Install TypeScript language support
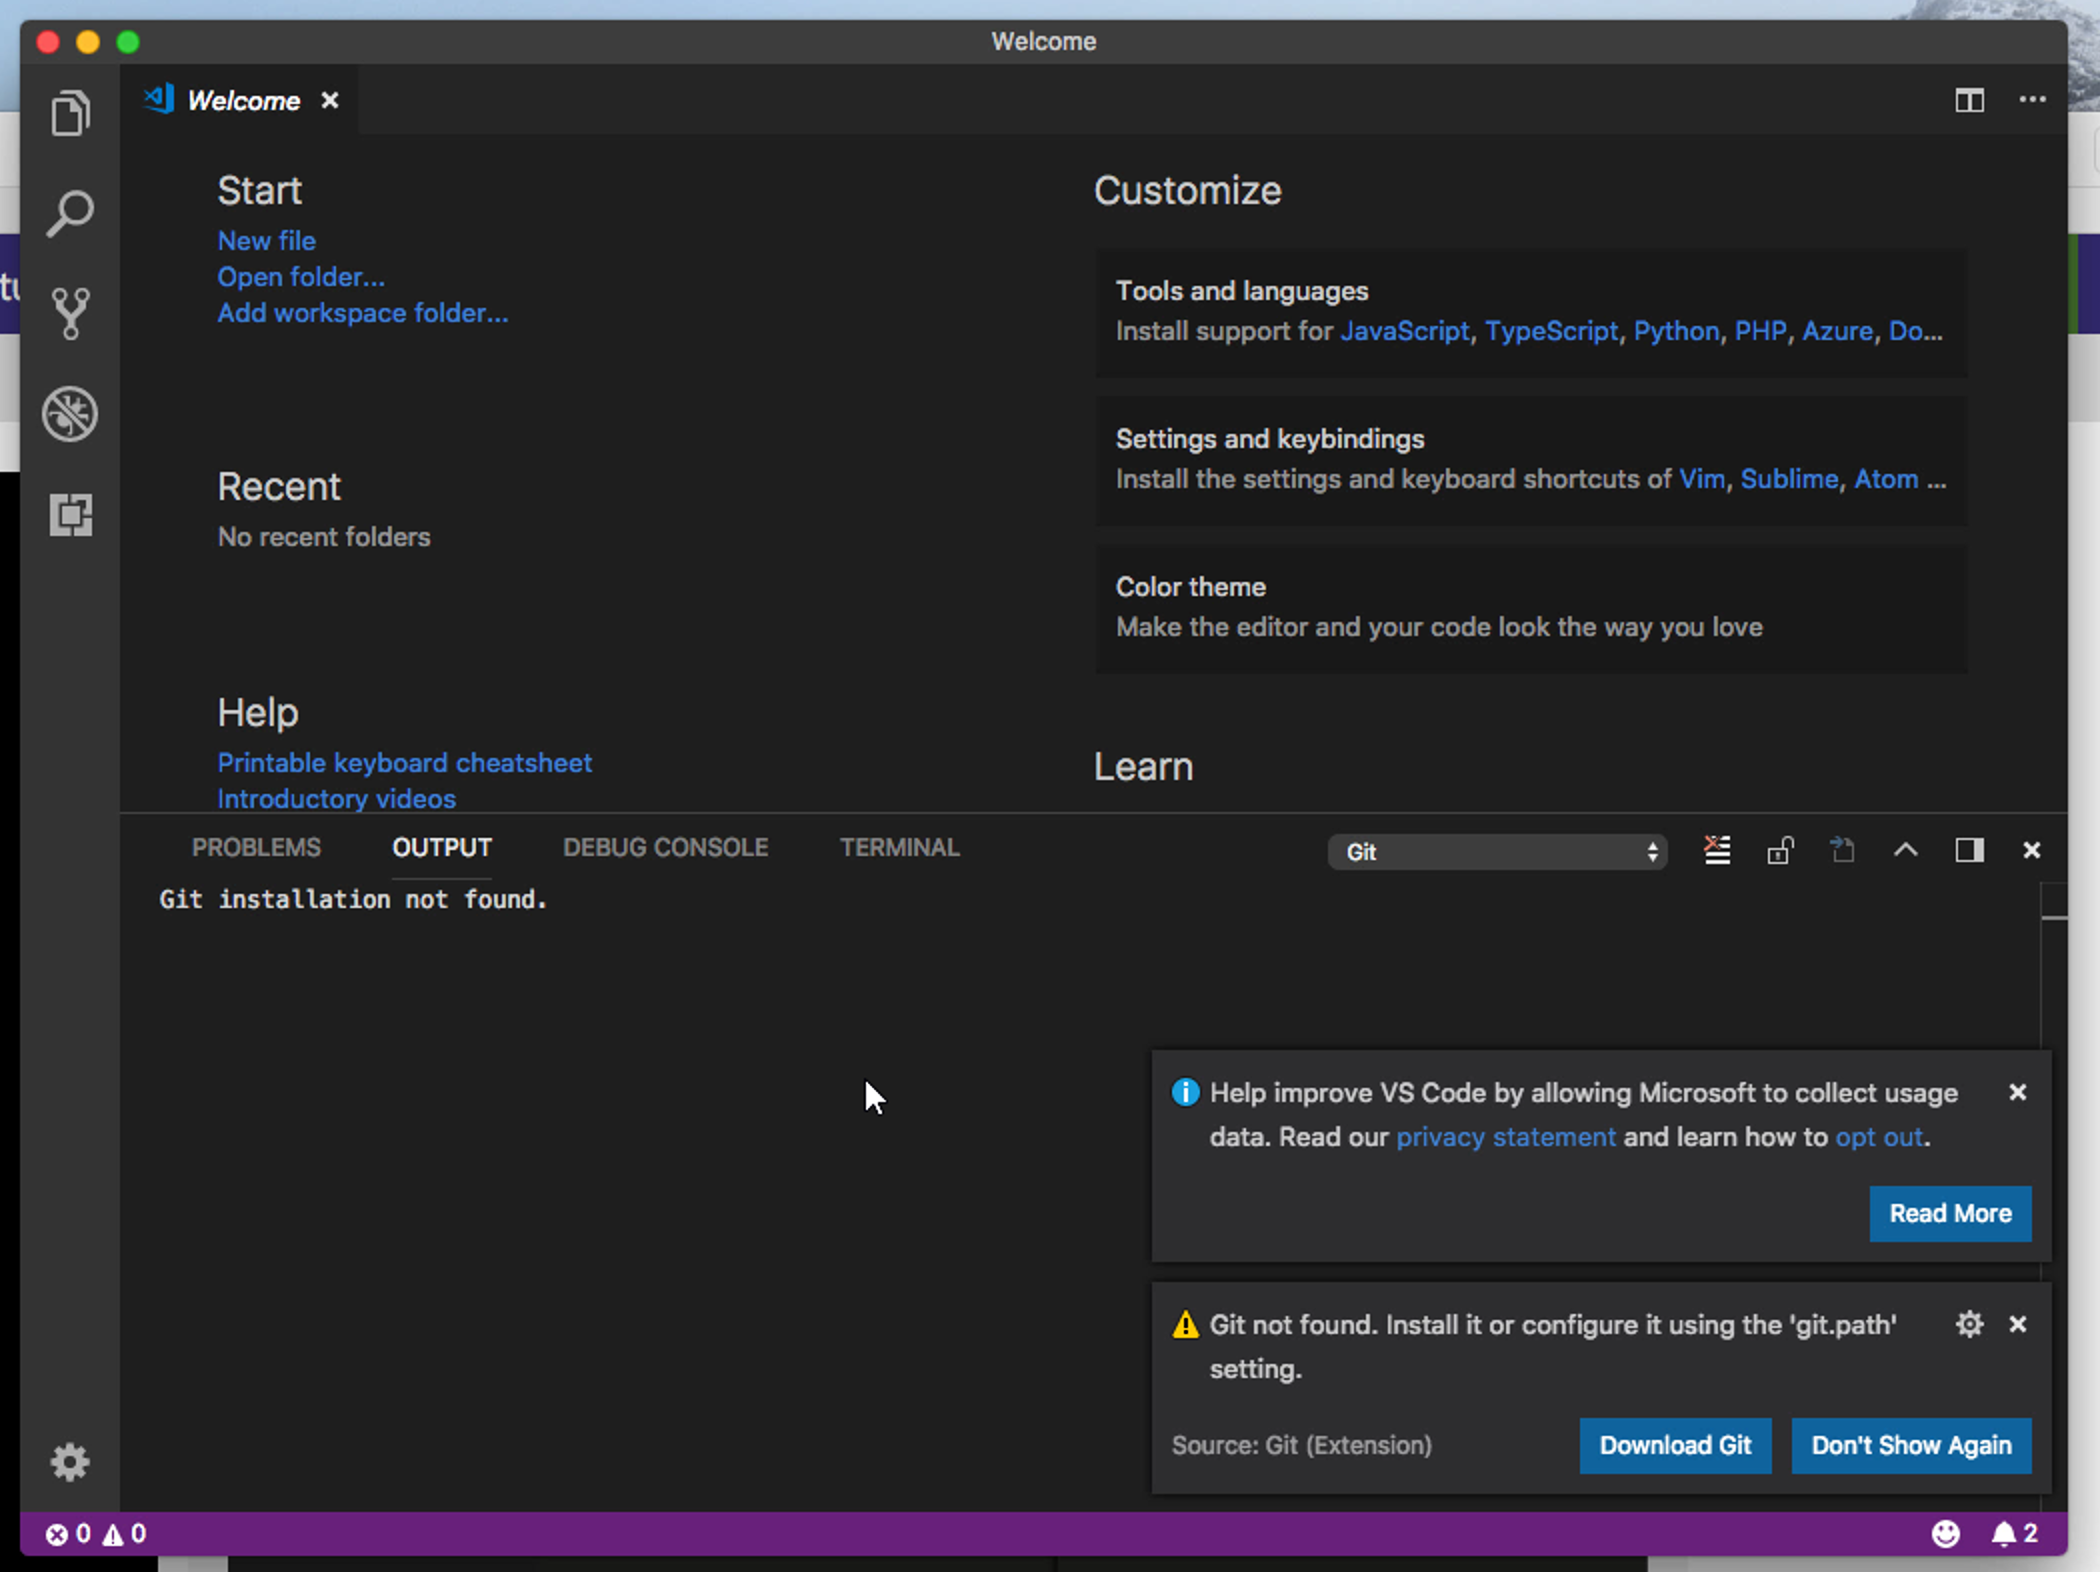Image resolution: width=2100 pixels, height=1572 pixels. click(1551, 331)
